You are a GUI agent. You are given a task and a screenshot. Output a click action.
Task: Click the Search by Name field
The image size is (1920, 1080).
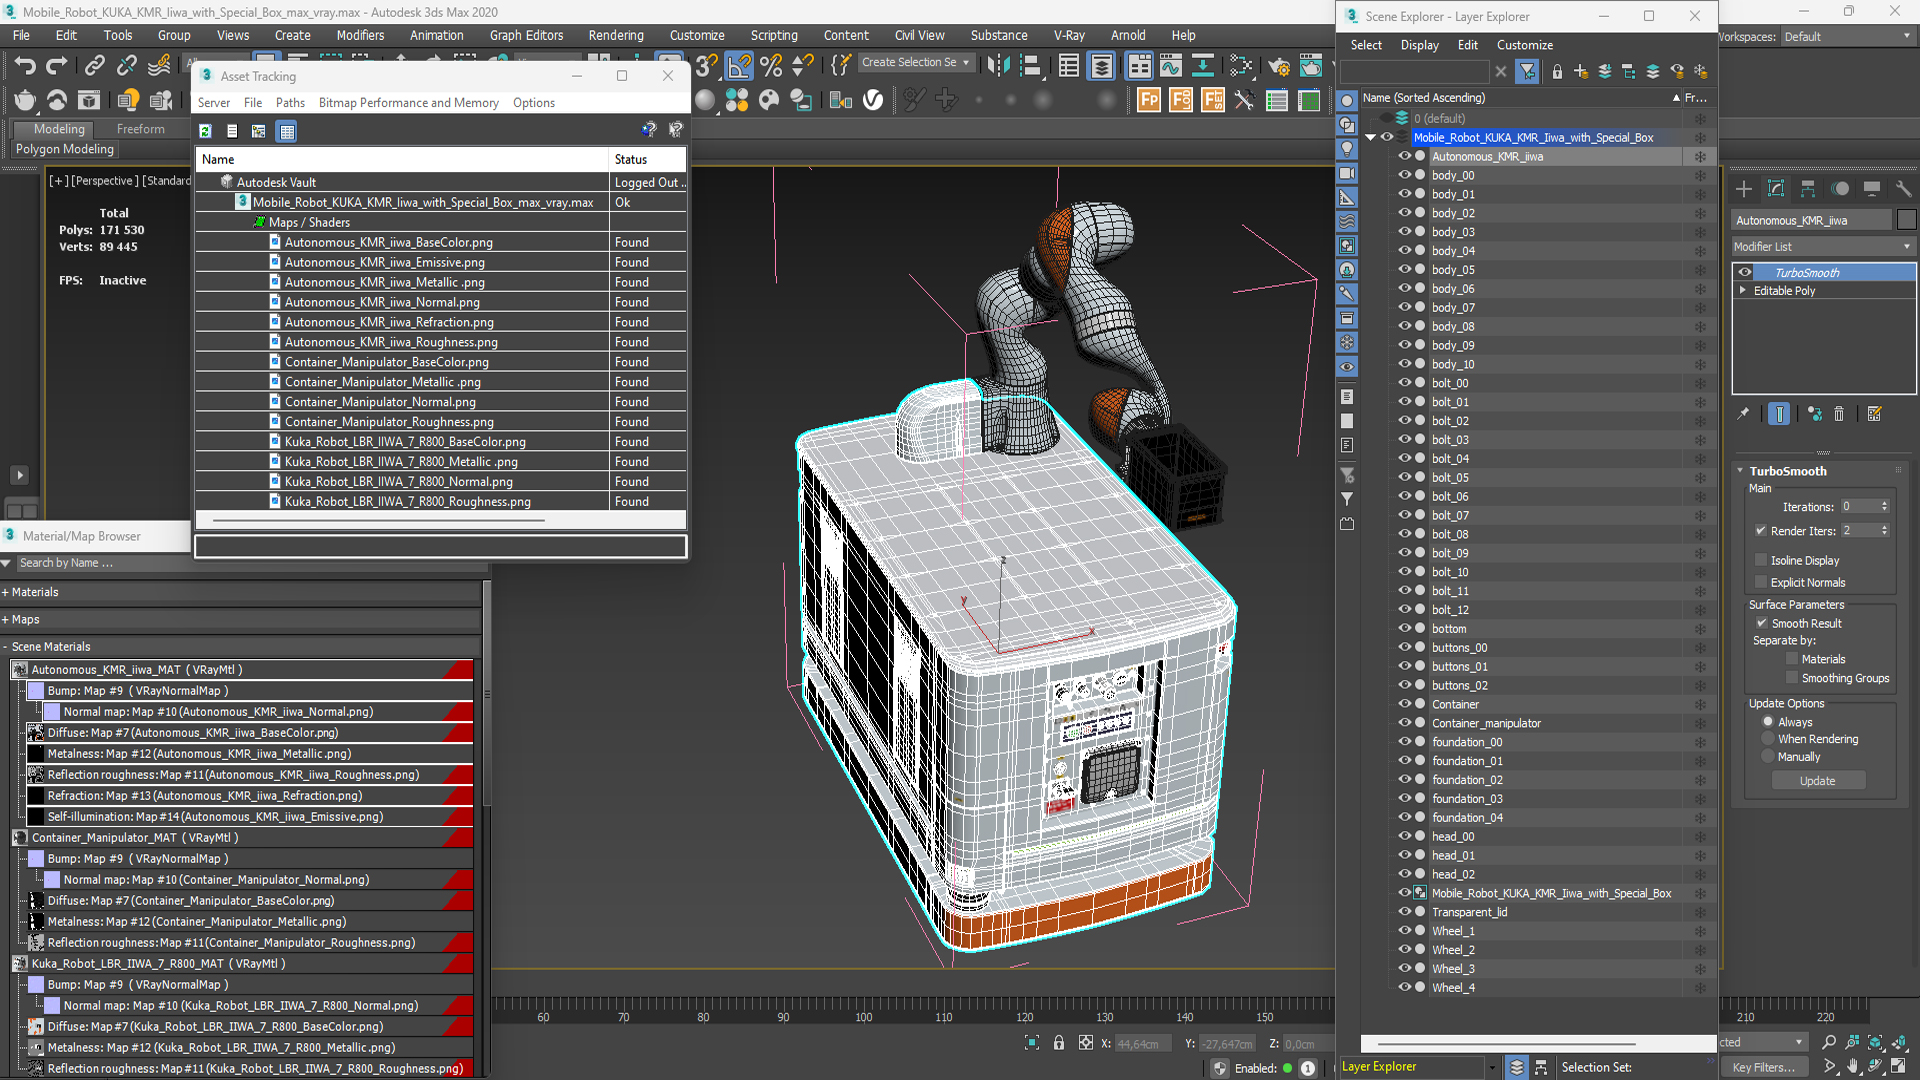(250, 563)
